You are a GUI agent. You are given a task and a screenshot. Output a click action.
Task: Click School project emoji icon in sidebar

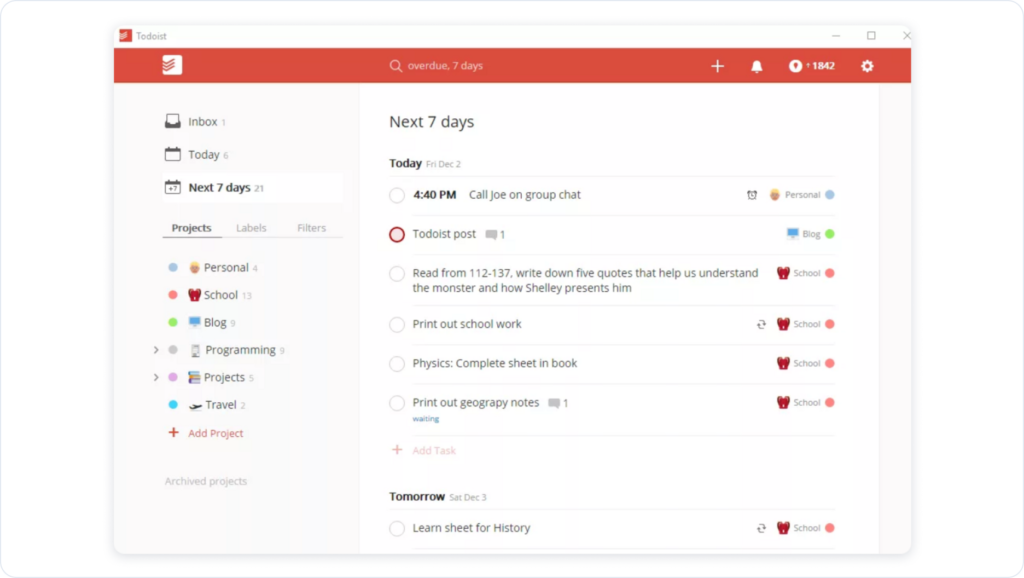[194, 295]
